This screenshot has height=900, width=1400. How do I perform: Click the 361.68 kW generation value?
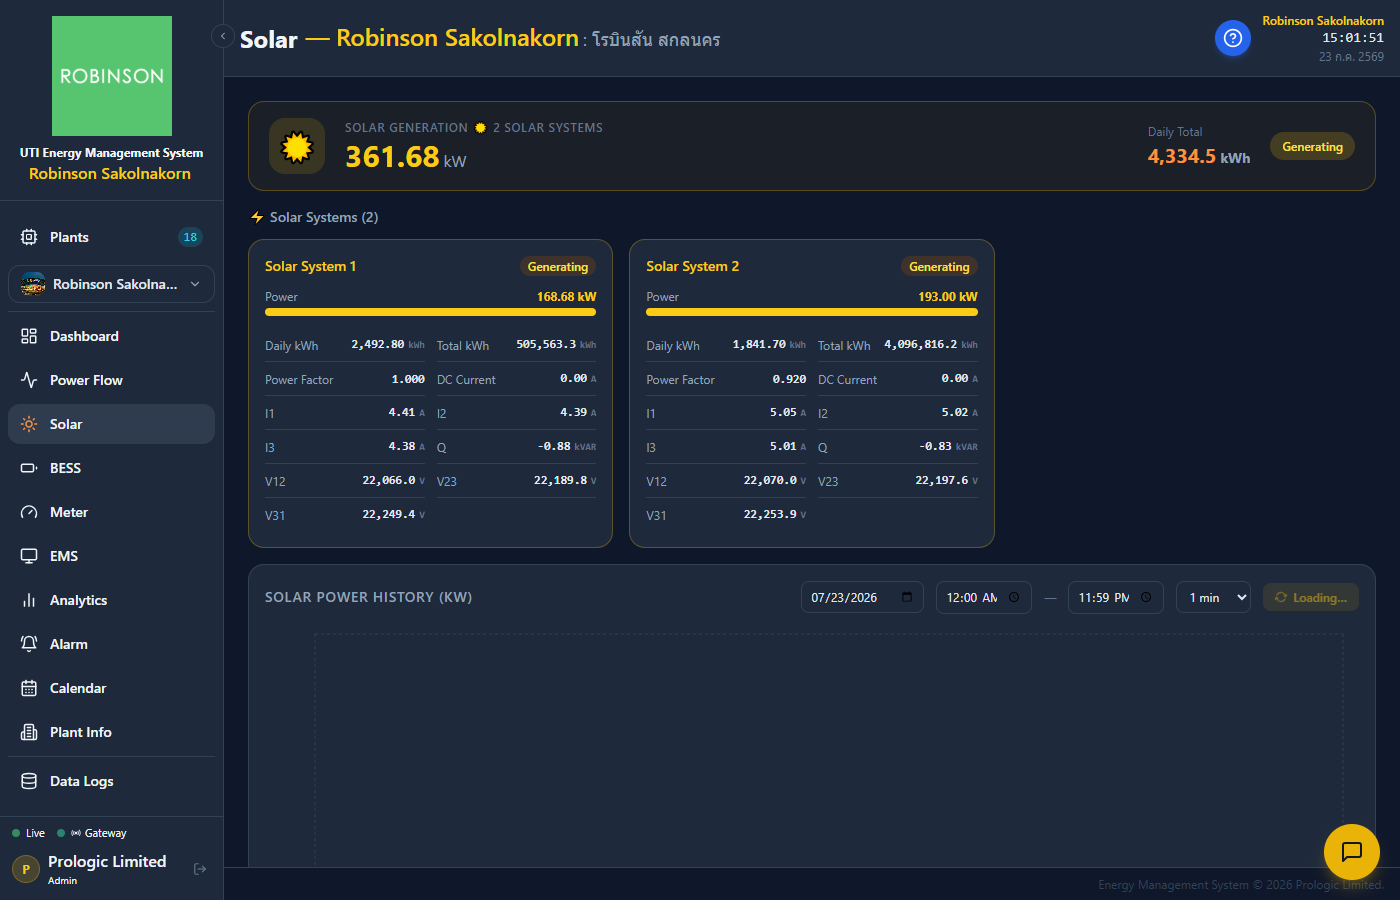[x=405, y=157]
